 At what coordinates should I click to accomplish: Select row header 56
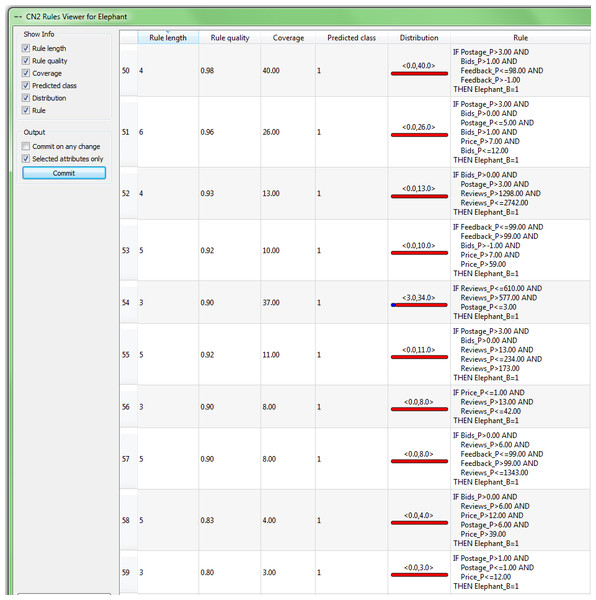[129, 406]
